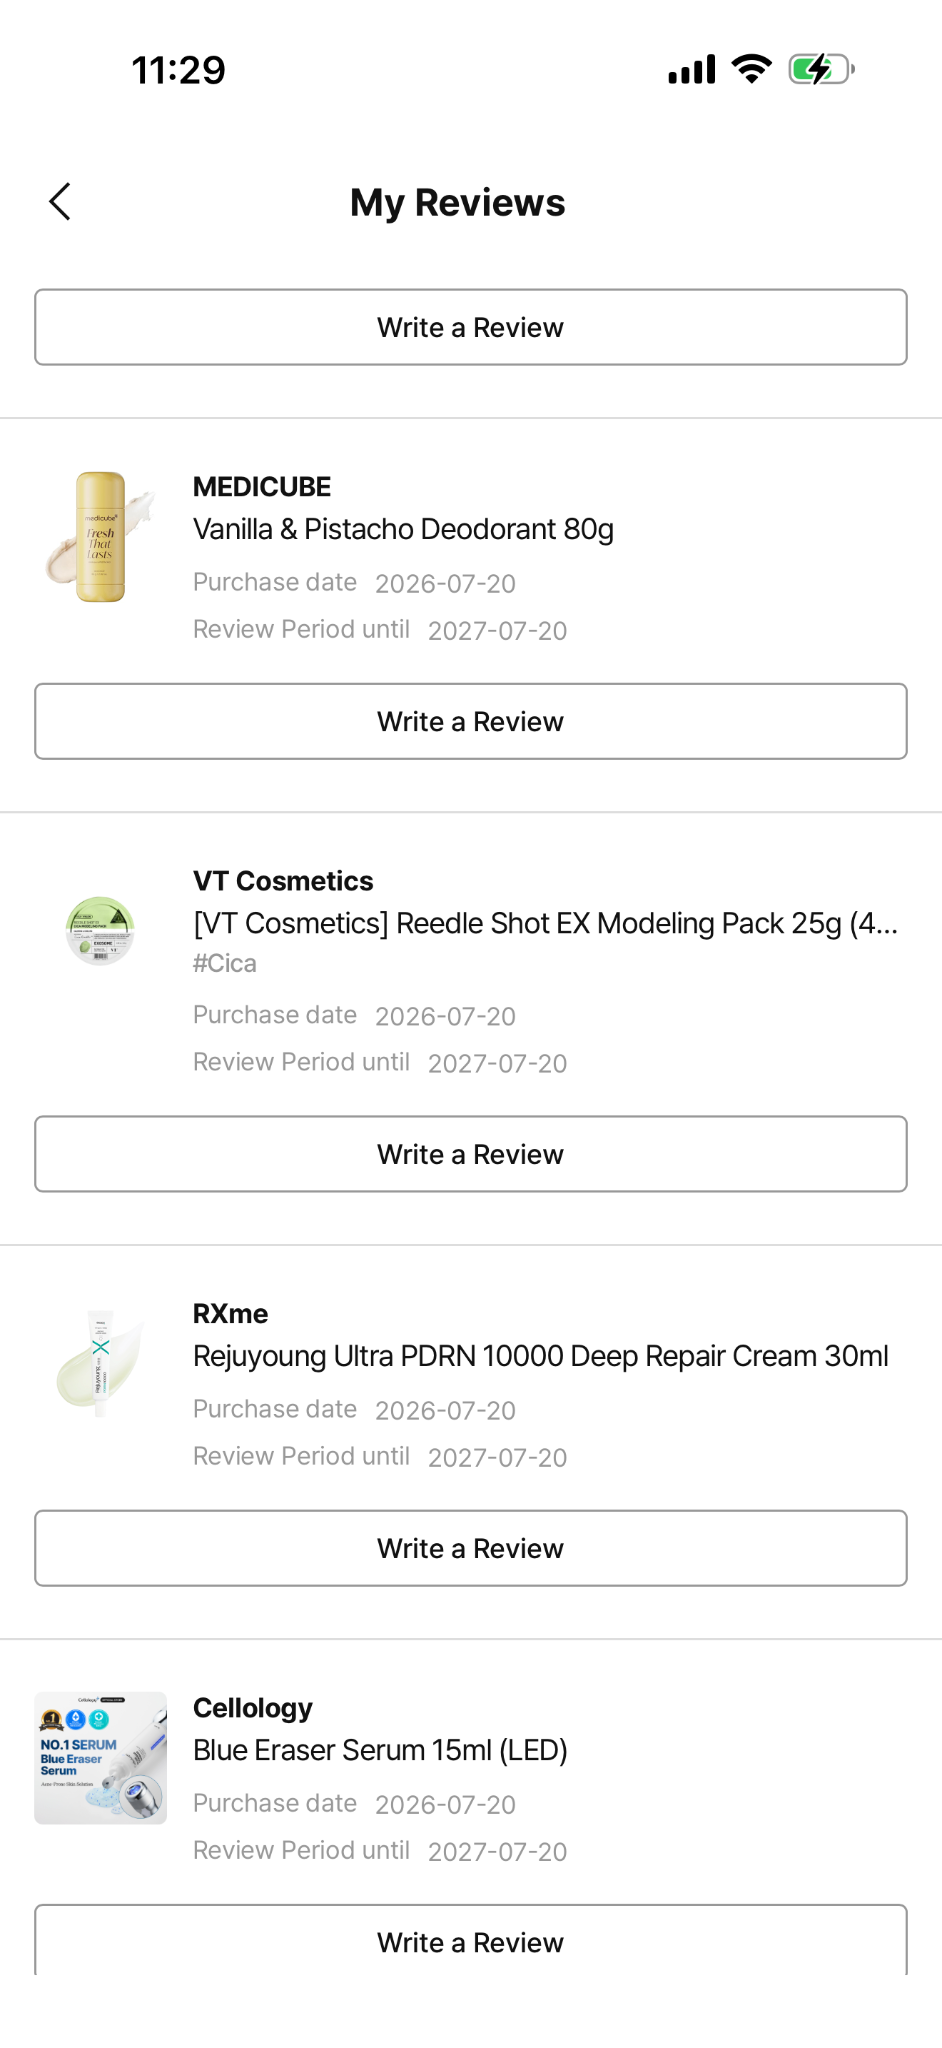942x2048 pixels.
Task: Open the Cellology Blue Eraser Serum thumbnail
Action: pos(101,1758)
